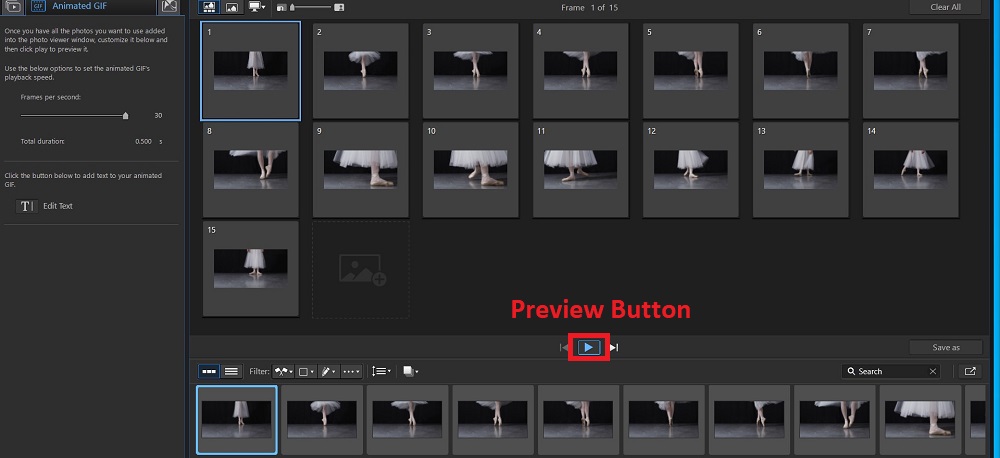This screenshot has width=1000, height=458.
Task: Switch browser panel to list view
Action: tap(232, 371)
